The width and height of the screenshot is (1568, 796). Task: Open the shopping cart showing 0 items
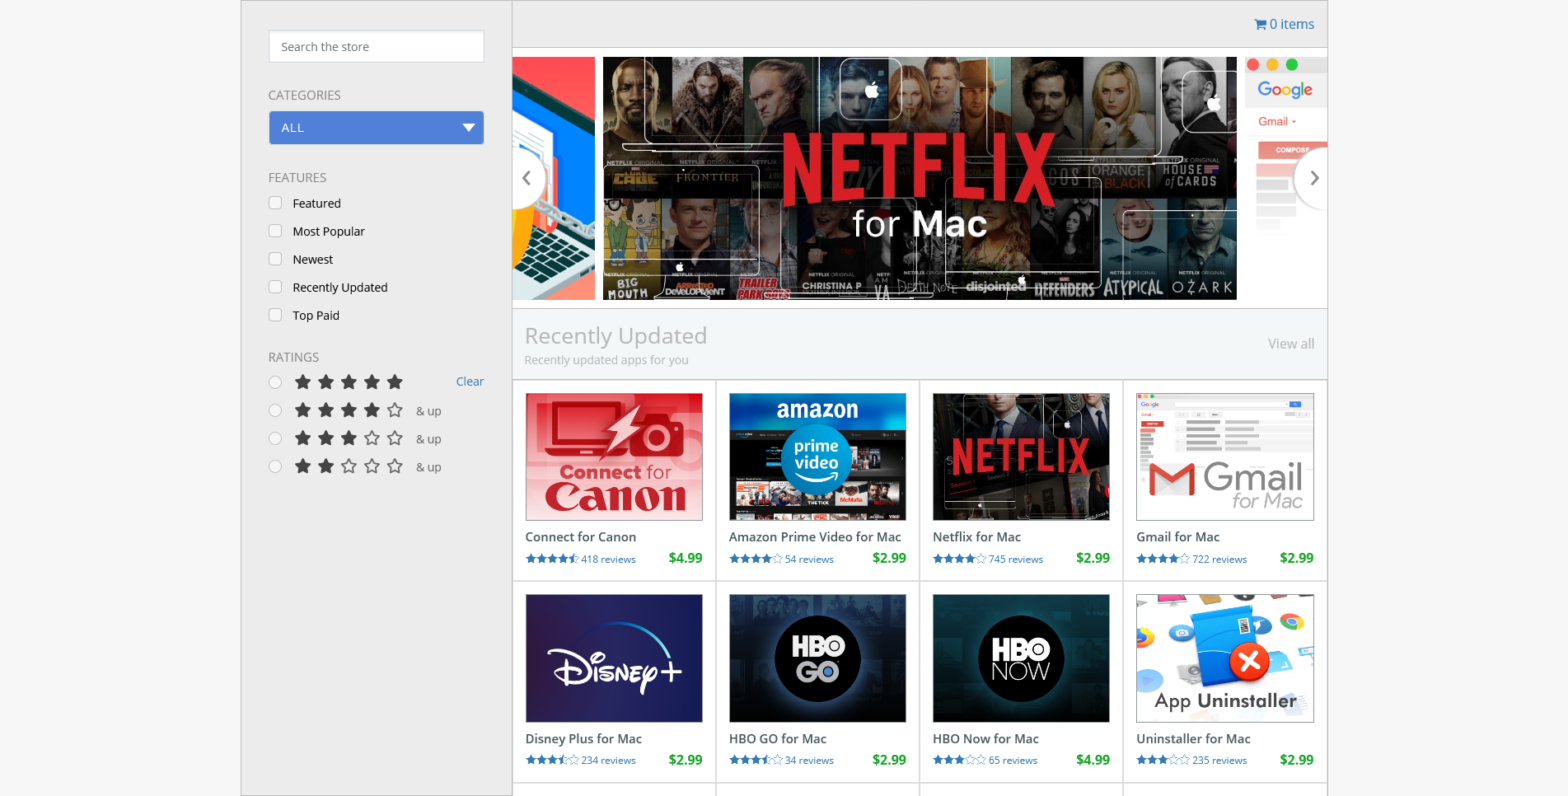[1284, 24]
